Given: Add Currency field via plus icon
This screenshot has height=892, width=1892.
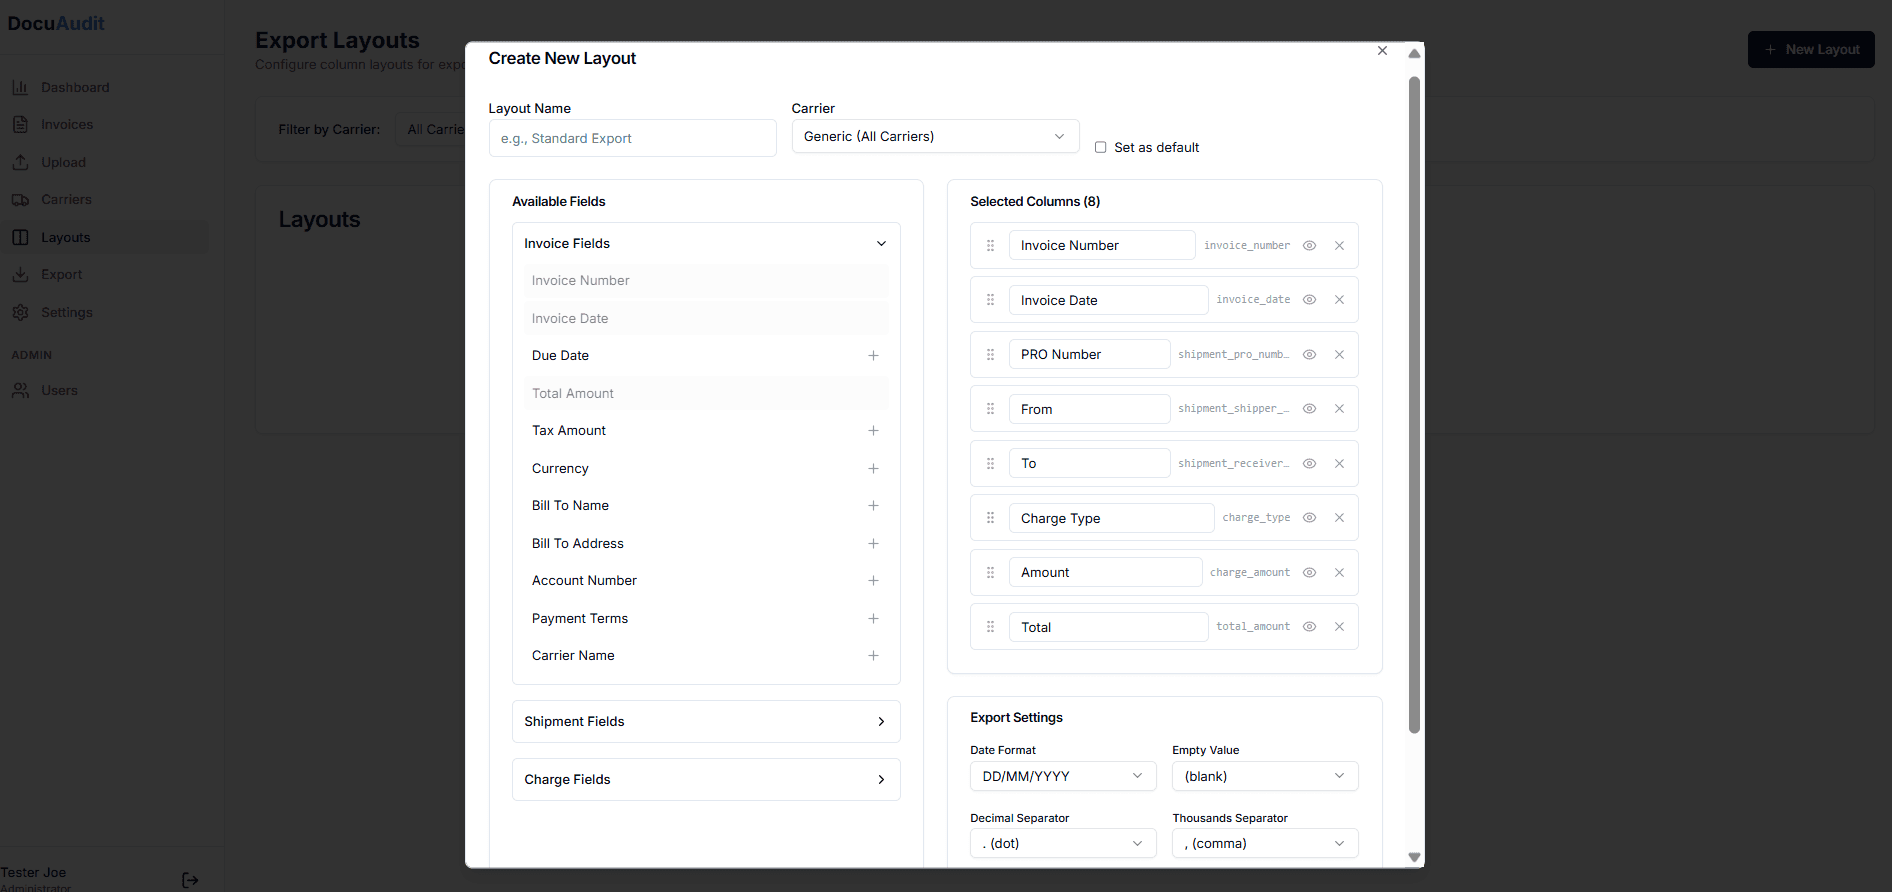Looking at the screenshot, I should (873, 469).
